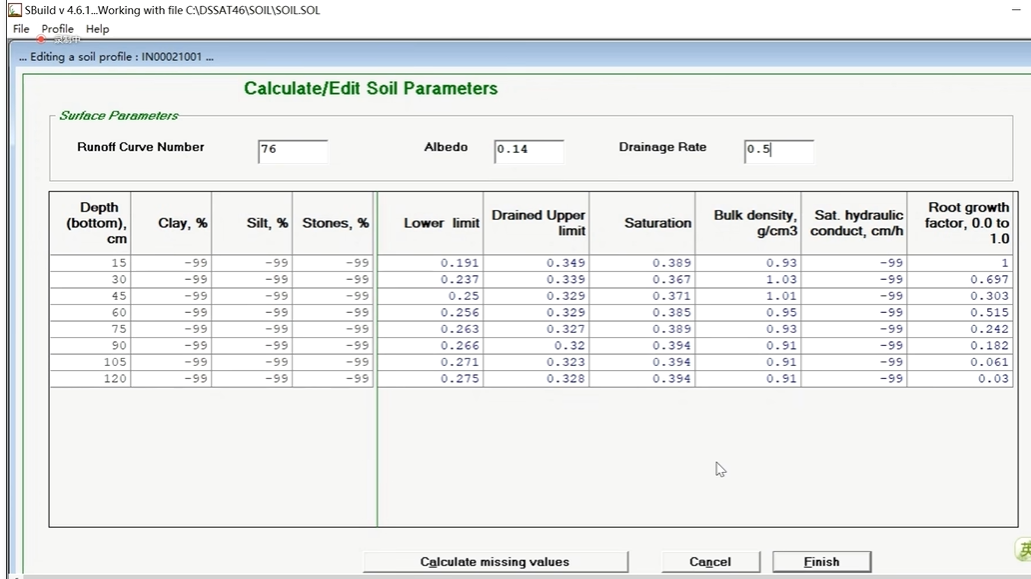1031x579 pixels.
Task: Select depth cell 15
Action: [91, 263]
